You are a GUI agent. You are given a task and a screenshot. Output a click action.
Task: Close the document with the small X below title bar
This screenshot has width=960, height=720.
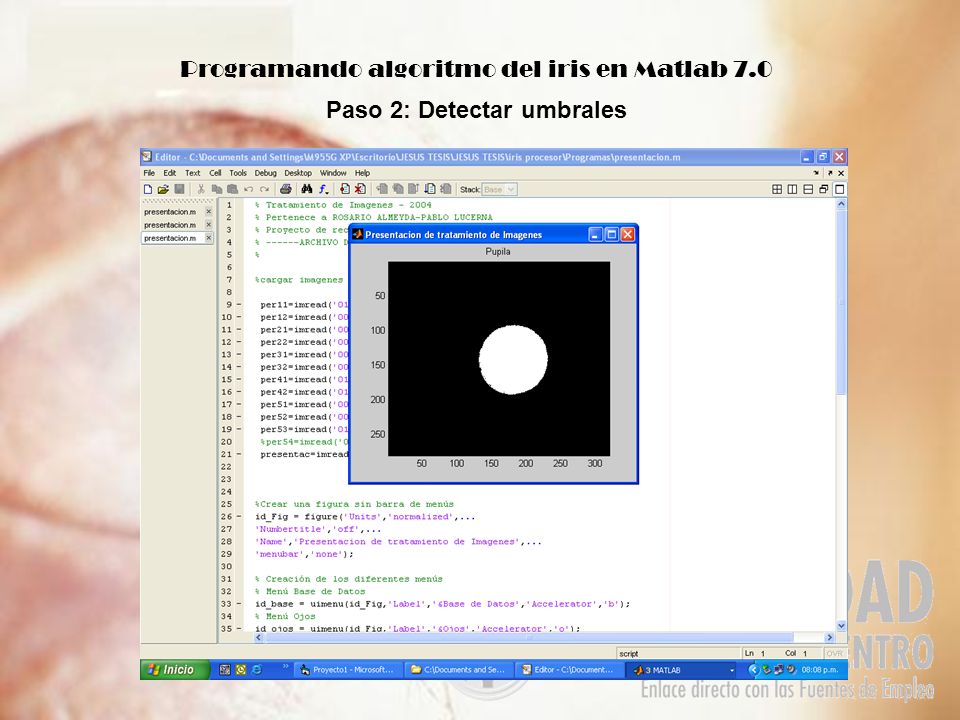click(x=841, y=173)
